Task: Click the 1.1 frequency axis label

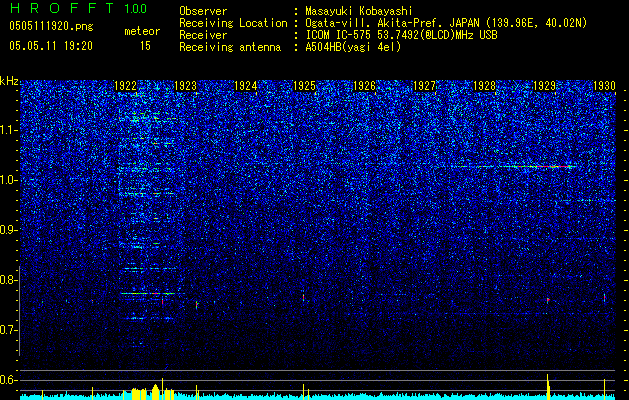Action: coord(9,130)
